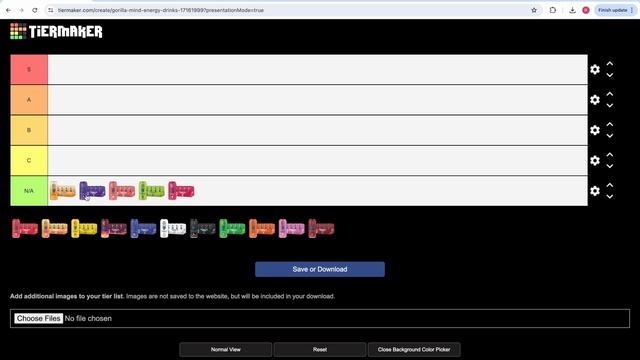Select last crimson can in N/A row
This screenshot has height=360, width=640.
[181, 191]
